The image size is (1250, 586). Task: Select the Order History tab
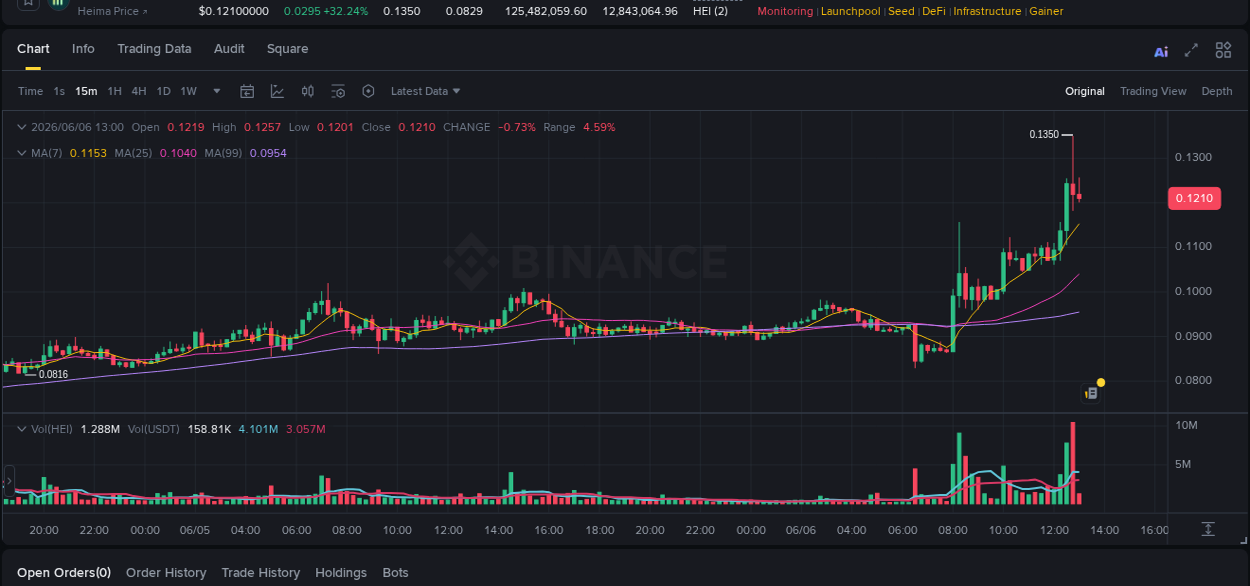coord(166,573)
